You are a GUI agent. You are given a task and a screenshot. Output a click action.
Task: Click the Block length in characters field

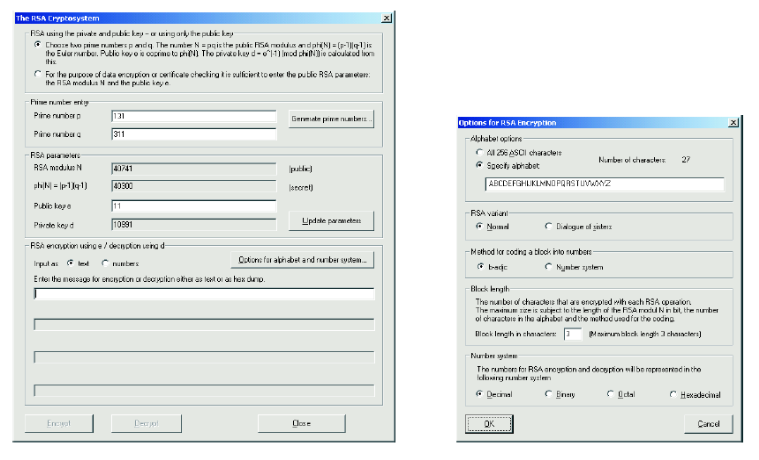573,333
